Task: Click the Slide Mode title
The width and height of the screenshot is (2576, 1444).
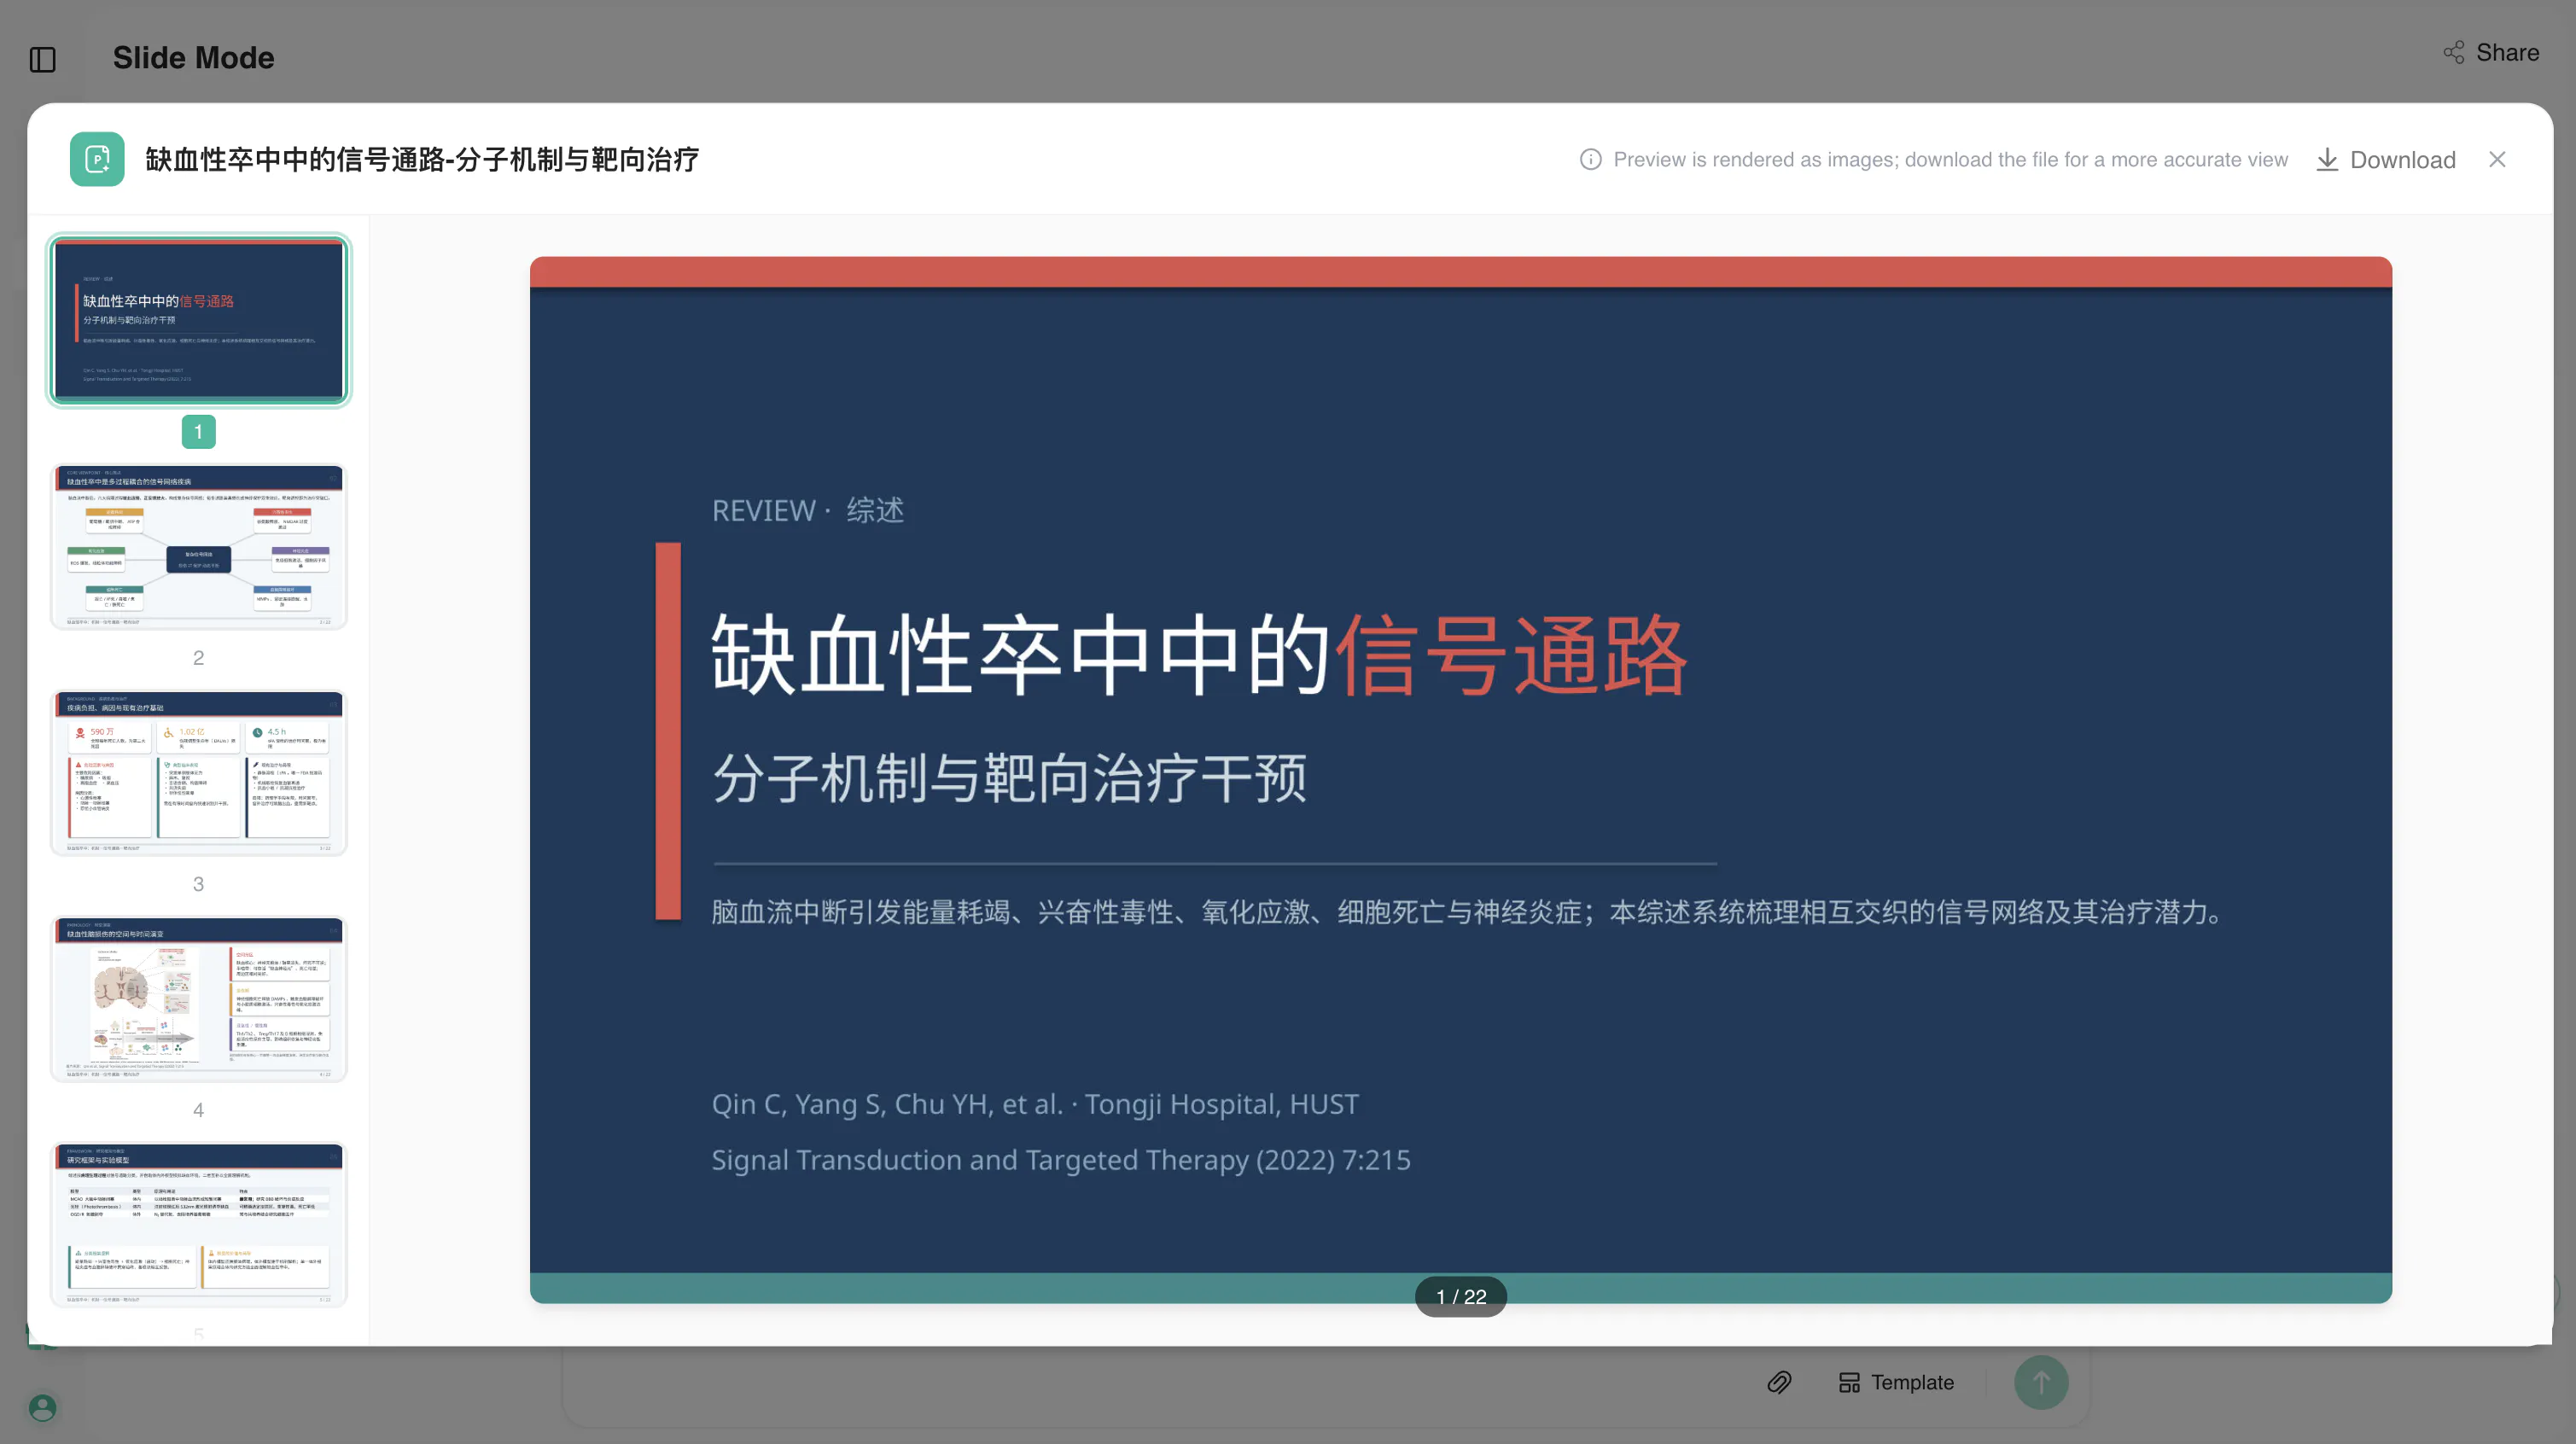Action: [193, 58]
